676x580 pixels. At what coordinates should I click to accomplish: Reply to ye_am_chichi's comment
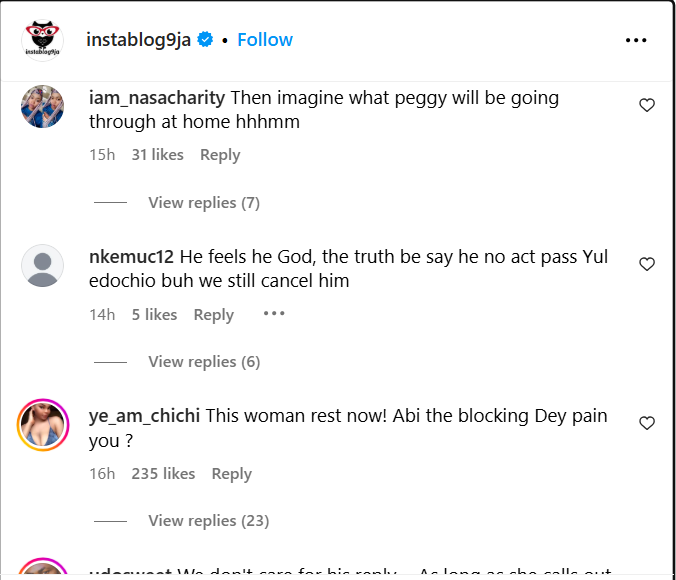[x=232, y=474]
